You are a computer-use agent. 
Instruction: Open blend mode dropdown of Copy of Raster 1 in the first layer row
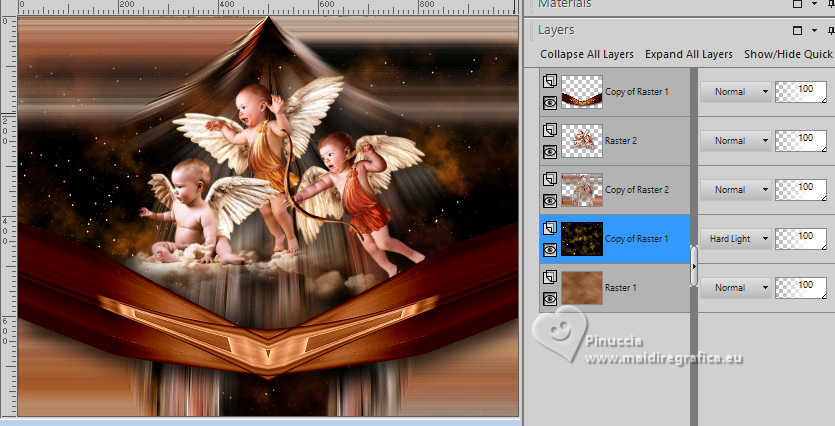(x=735, y=92)
